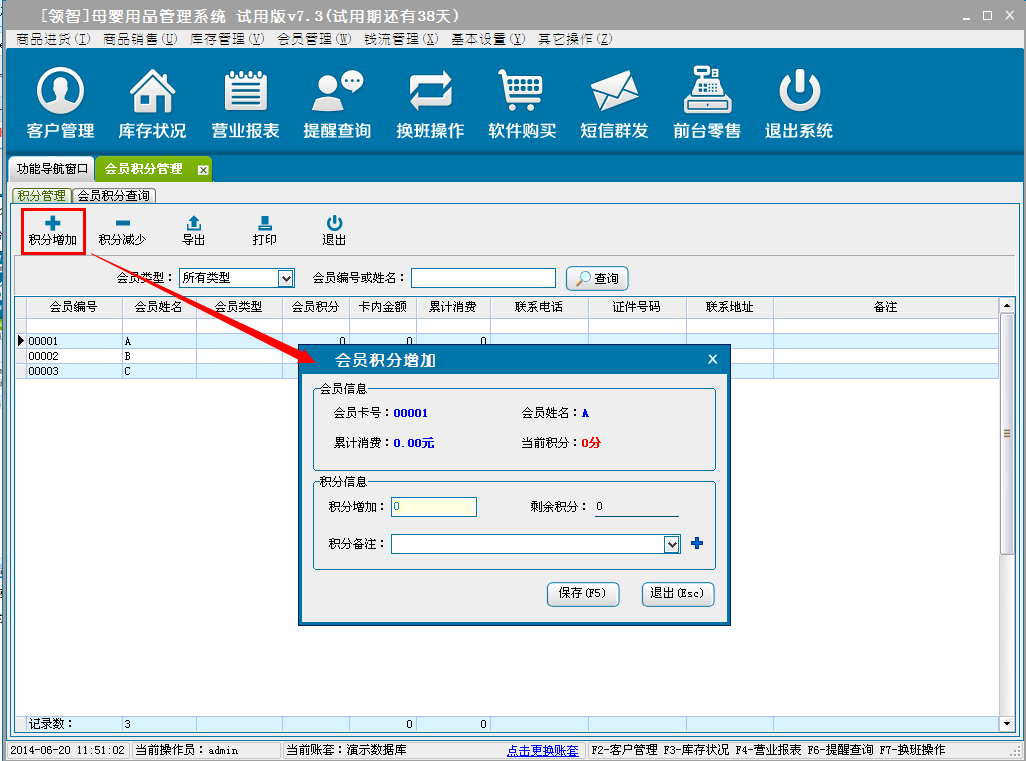Switch to the 会员积分查询 tab

click(x=114, y=196)
